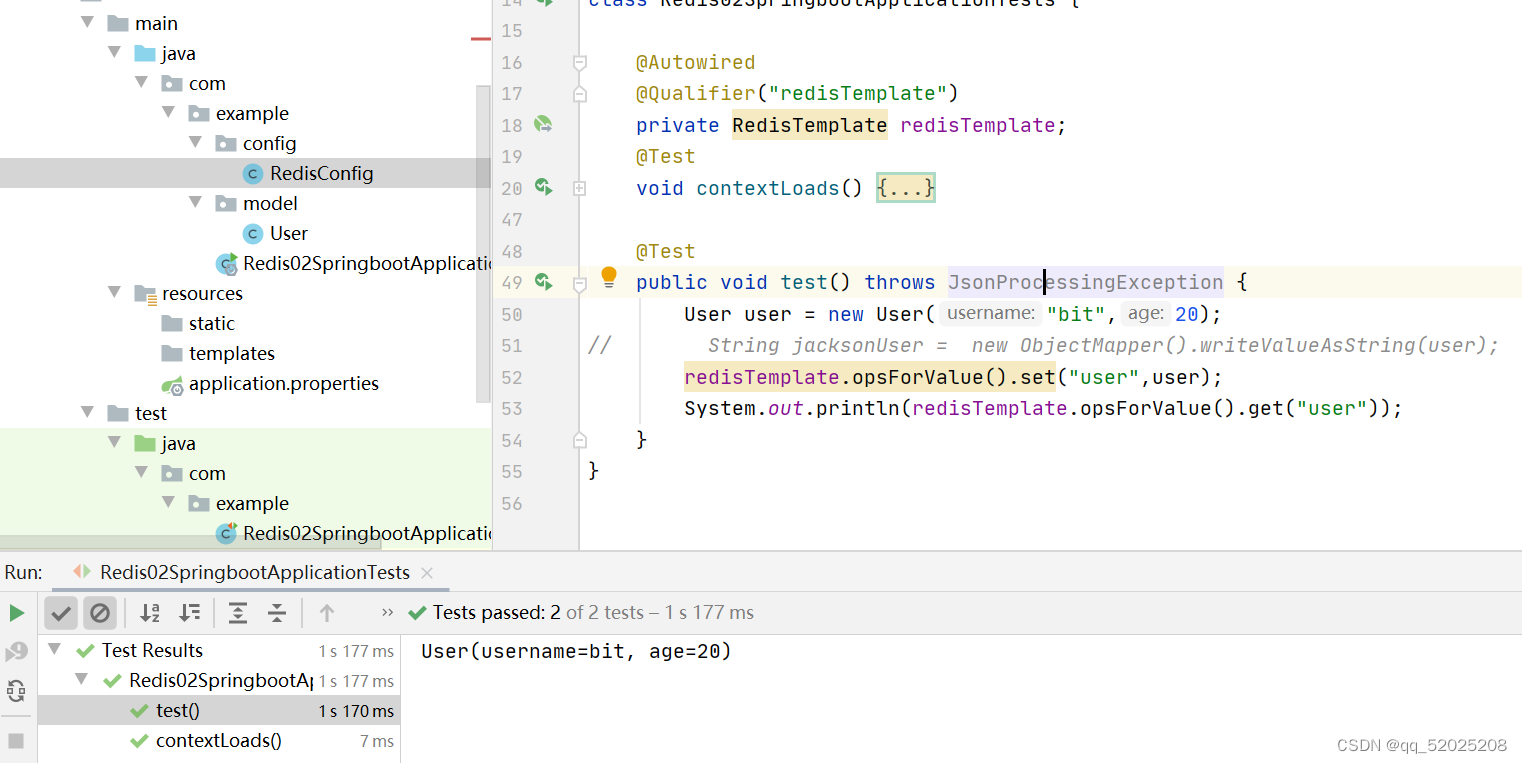Screen dimensions: 1522x763
Task: Select the resources folder
Action: tap(202, 293)
